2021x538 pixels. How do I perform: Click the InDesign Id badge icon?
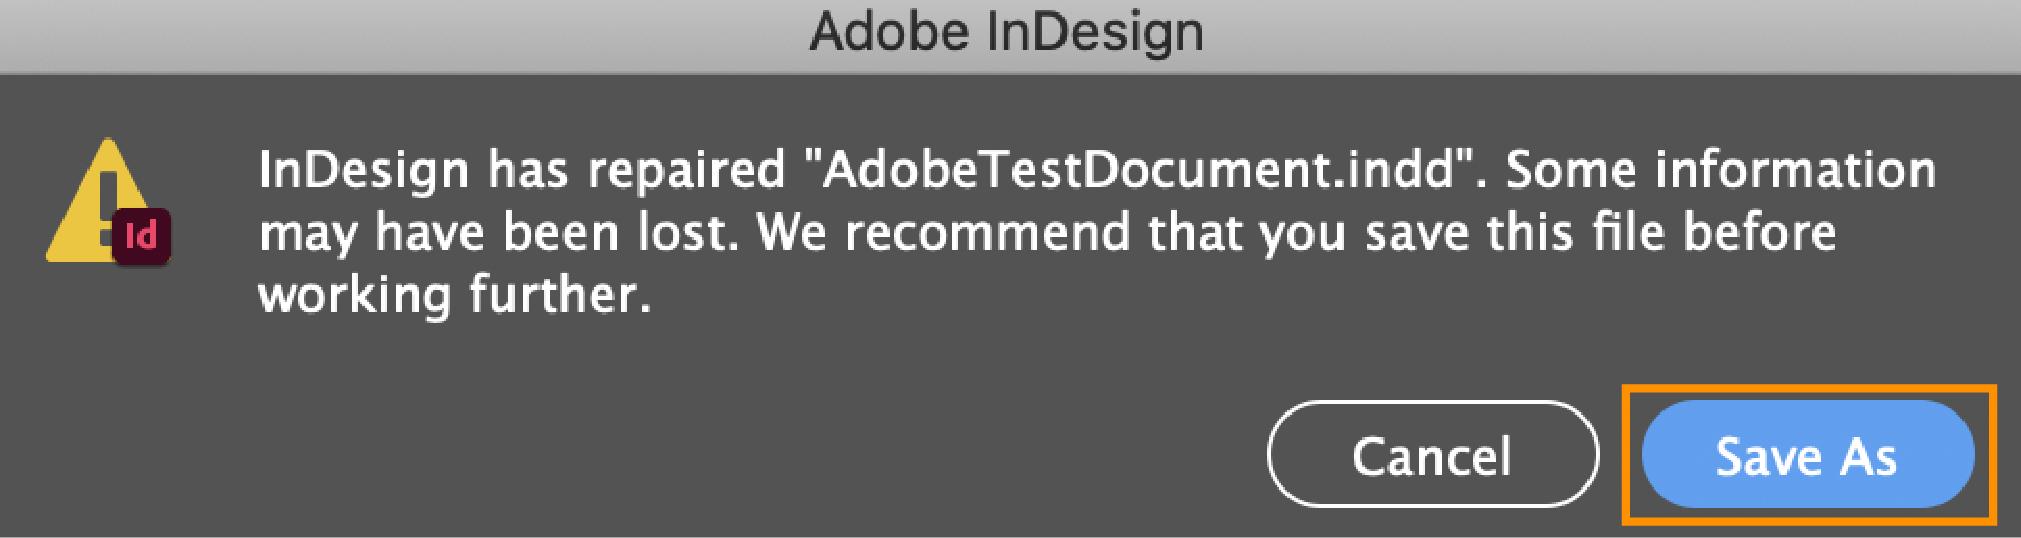pyautogui.click(x=142, y=236)
